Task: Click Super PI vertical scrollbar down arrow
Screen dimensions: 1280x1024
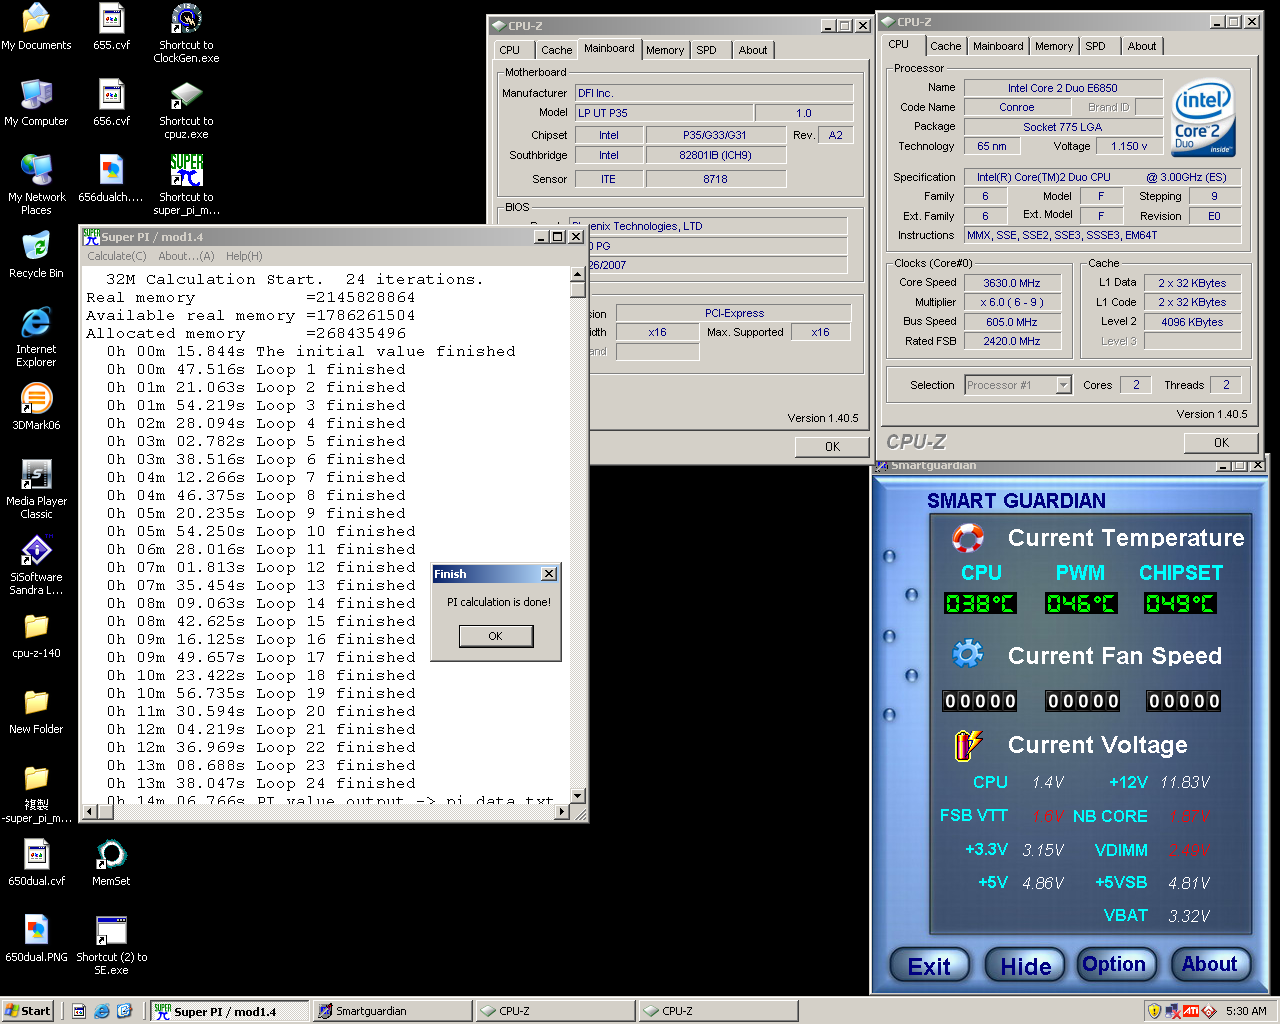Action: coord(578,796)
